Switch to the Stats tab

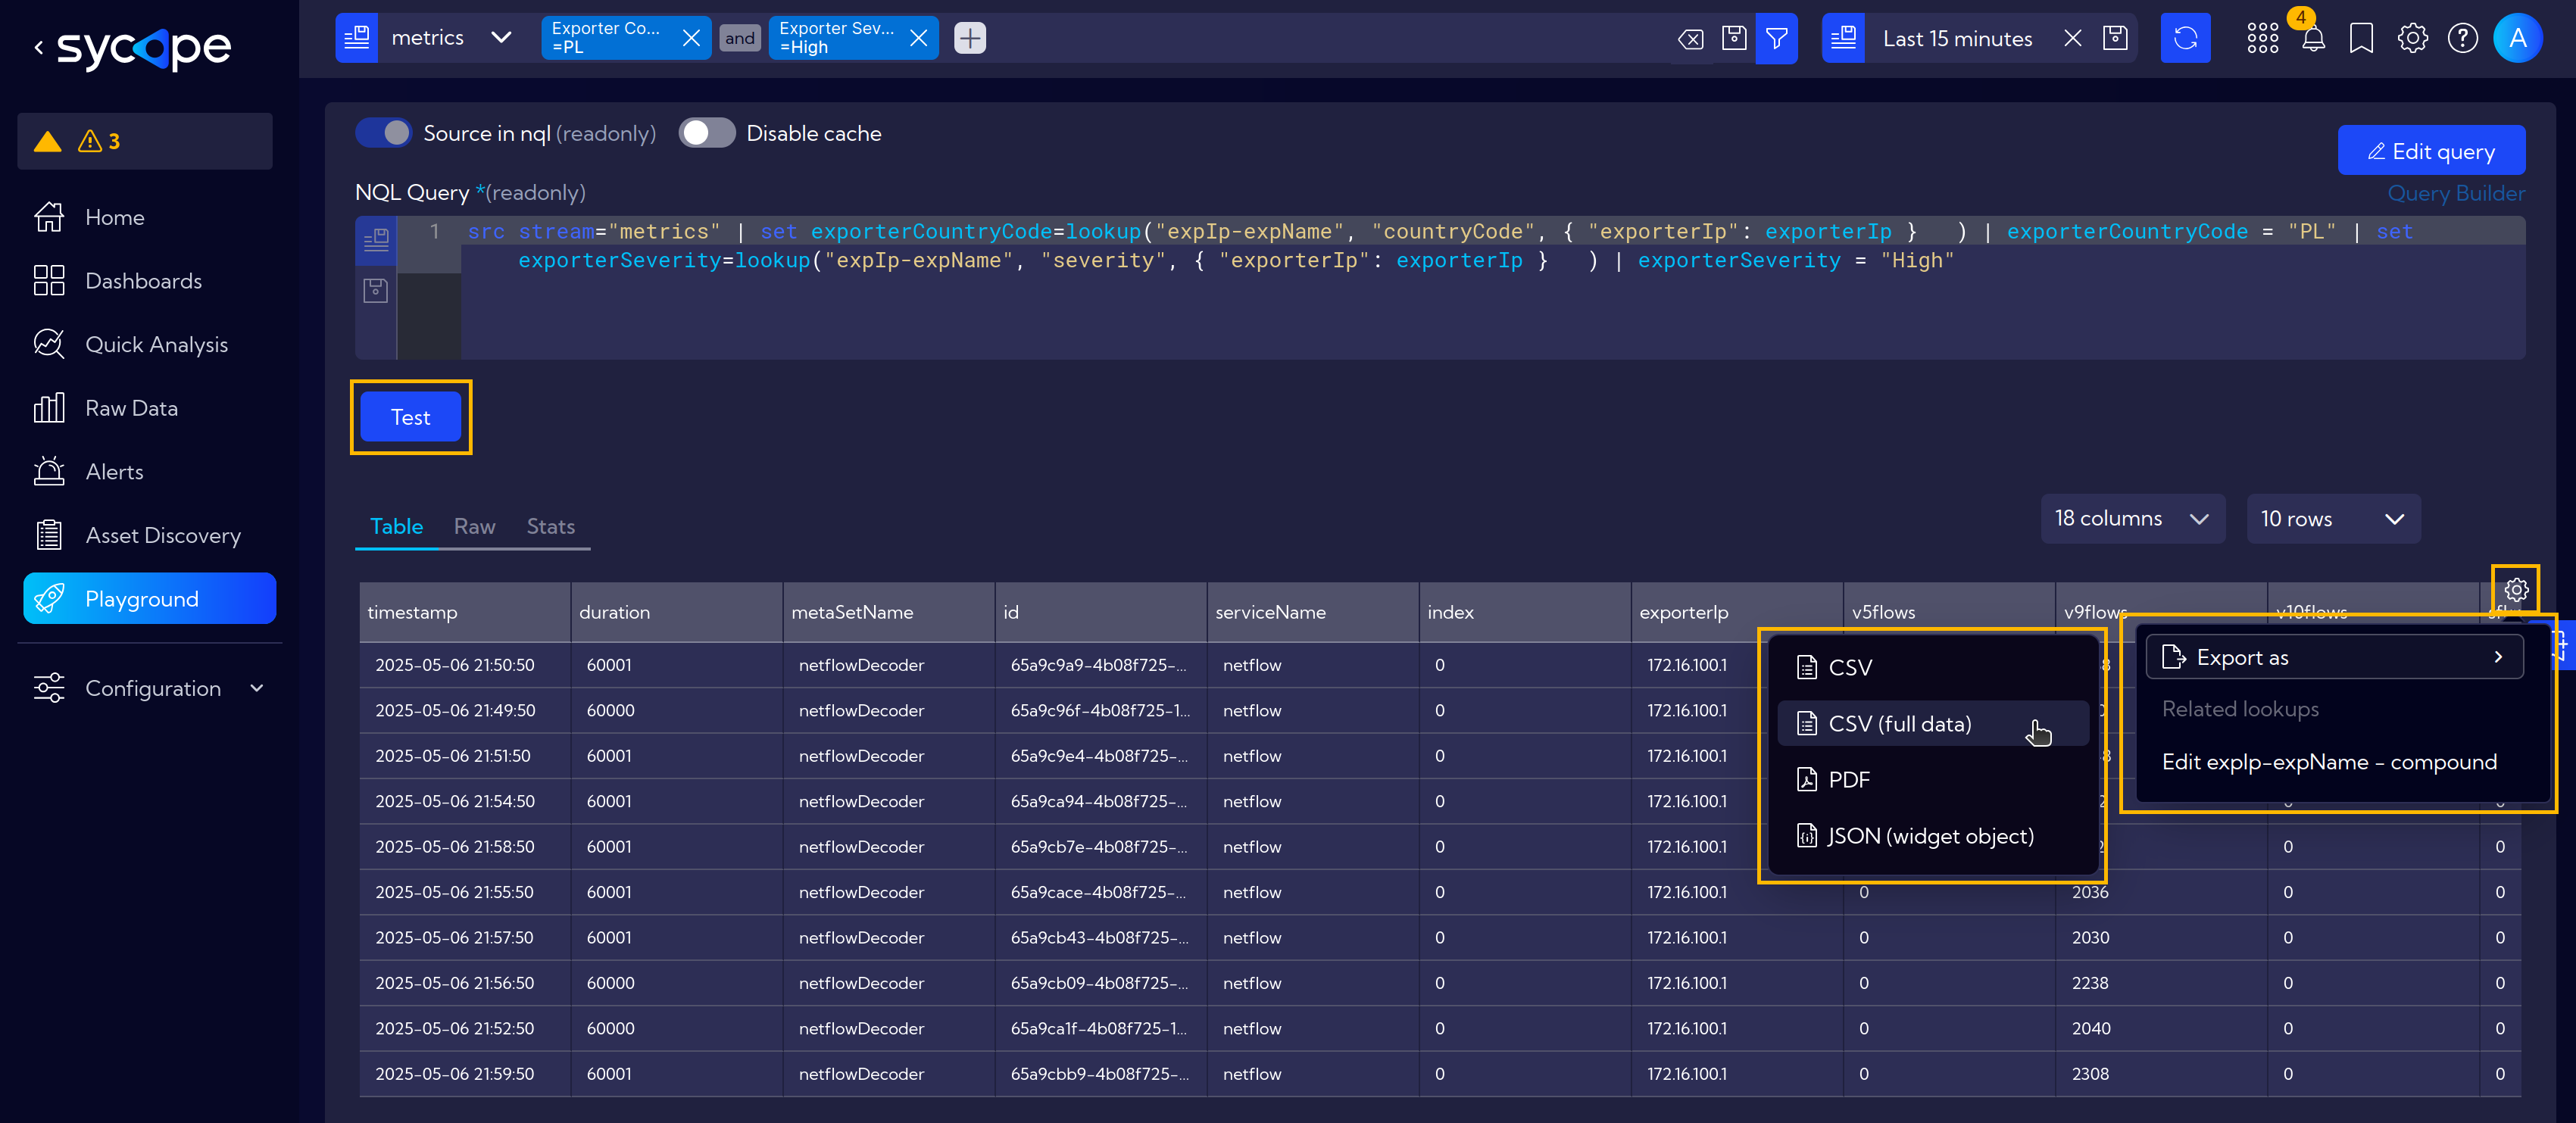pyautogui.click(x=550, y=526)
